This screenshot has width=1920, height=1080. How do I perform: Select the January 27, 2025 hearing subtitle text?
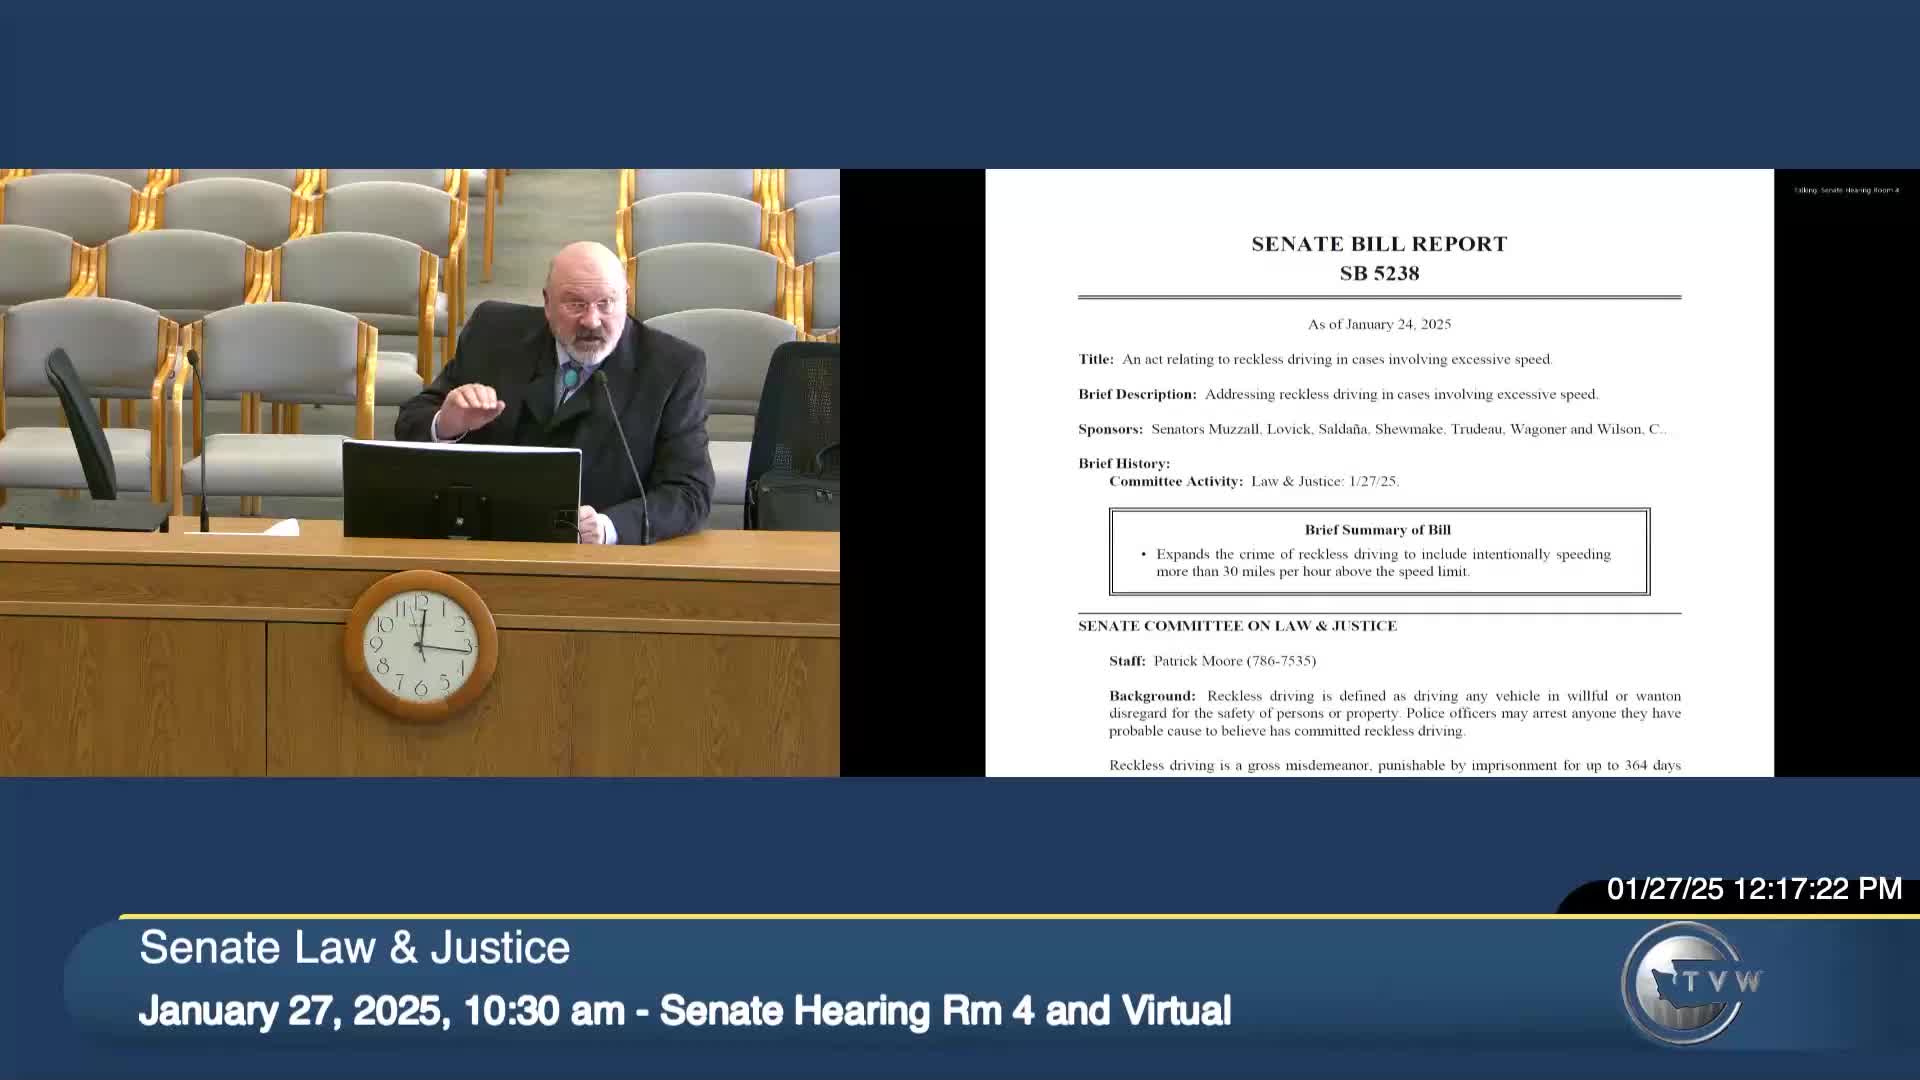tap(686, 1011)
